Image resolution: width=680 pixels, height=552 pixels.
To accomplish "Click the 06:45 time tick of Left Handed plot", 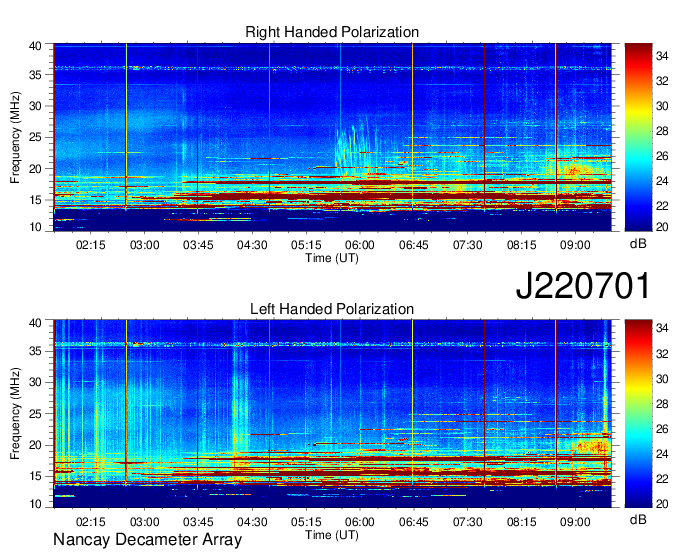I will [x=414, y=522].
